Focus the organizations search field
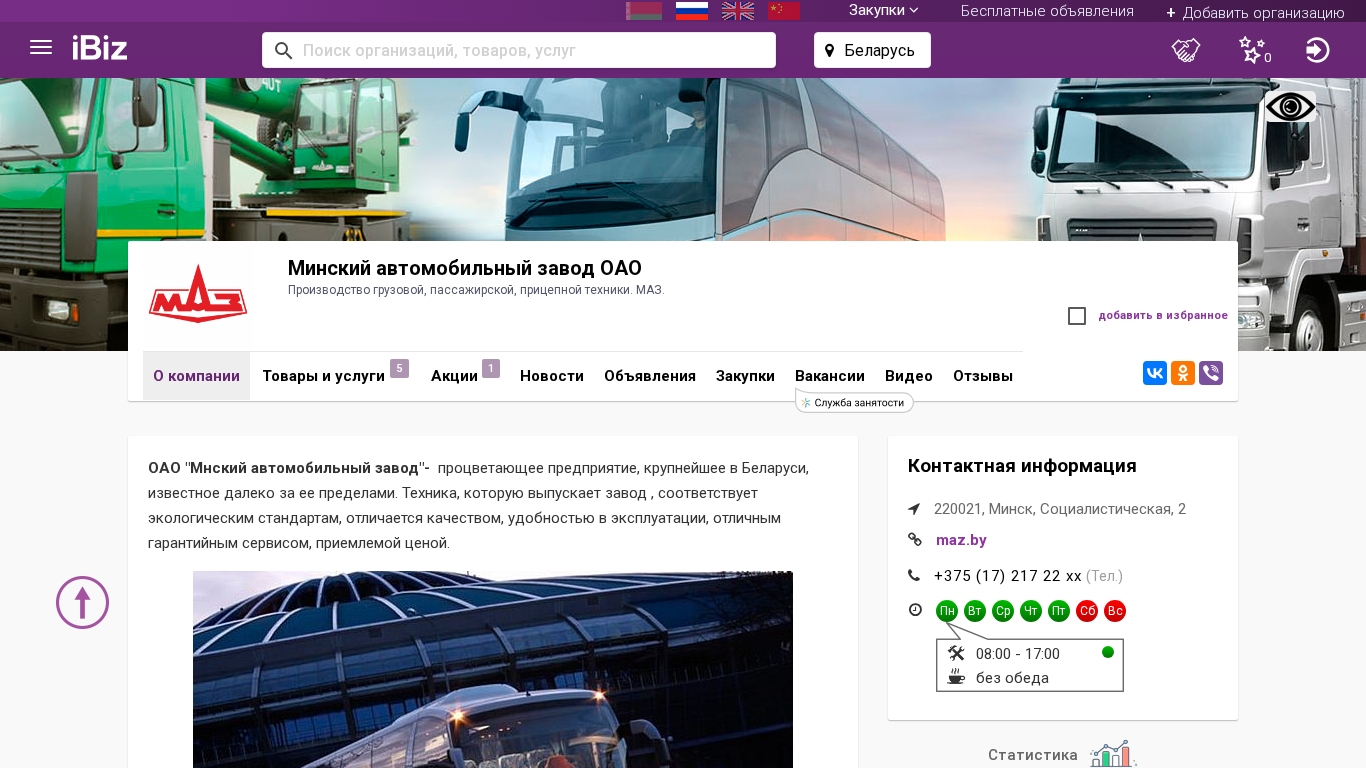The width and height of the screenshot is (1366, 768). pos(519,50)
